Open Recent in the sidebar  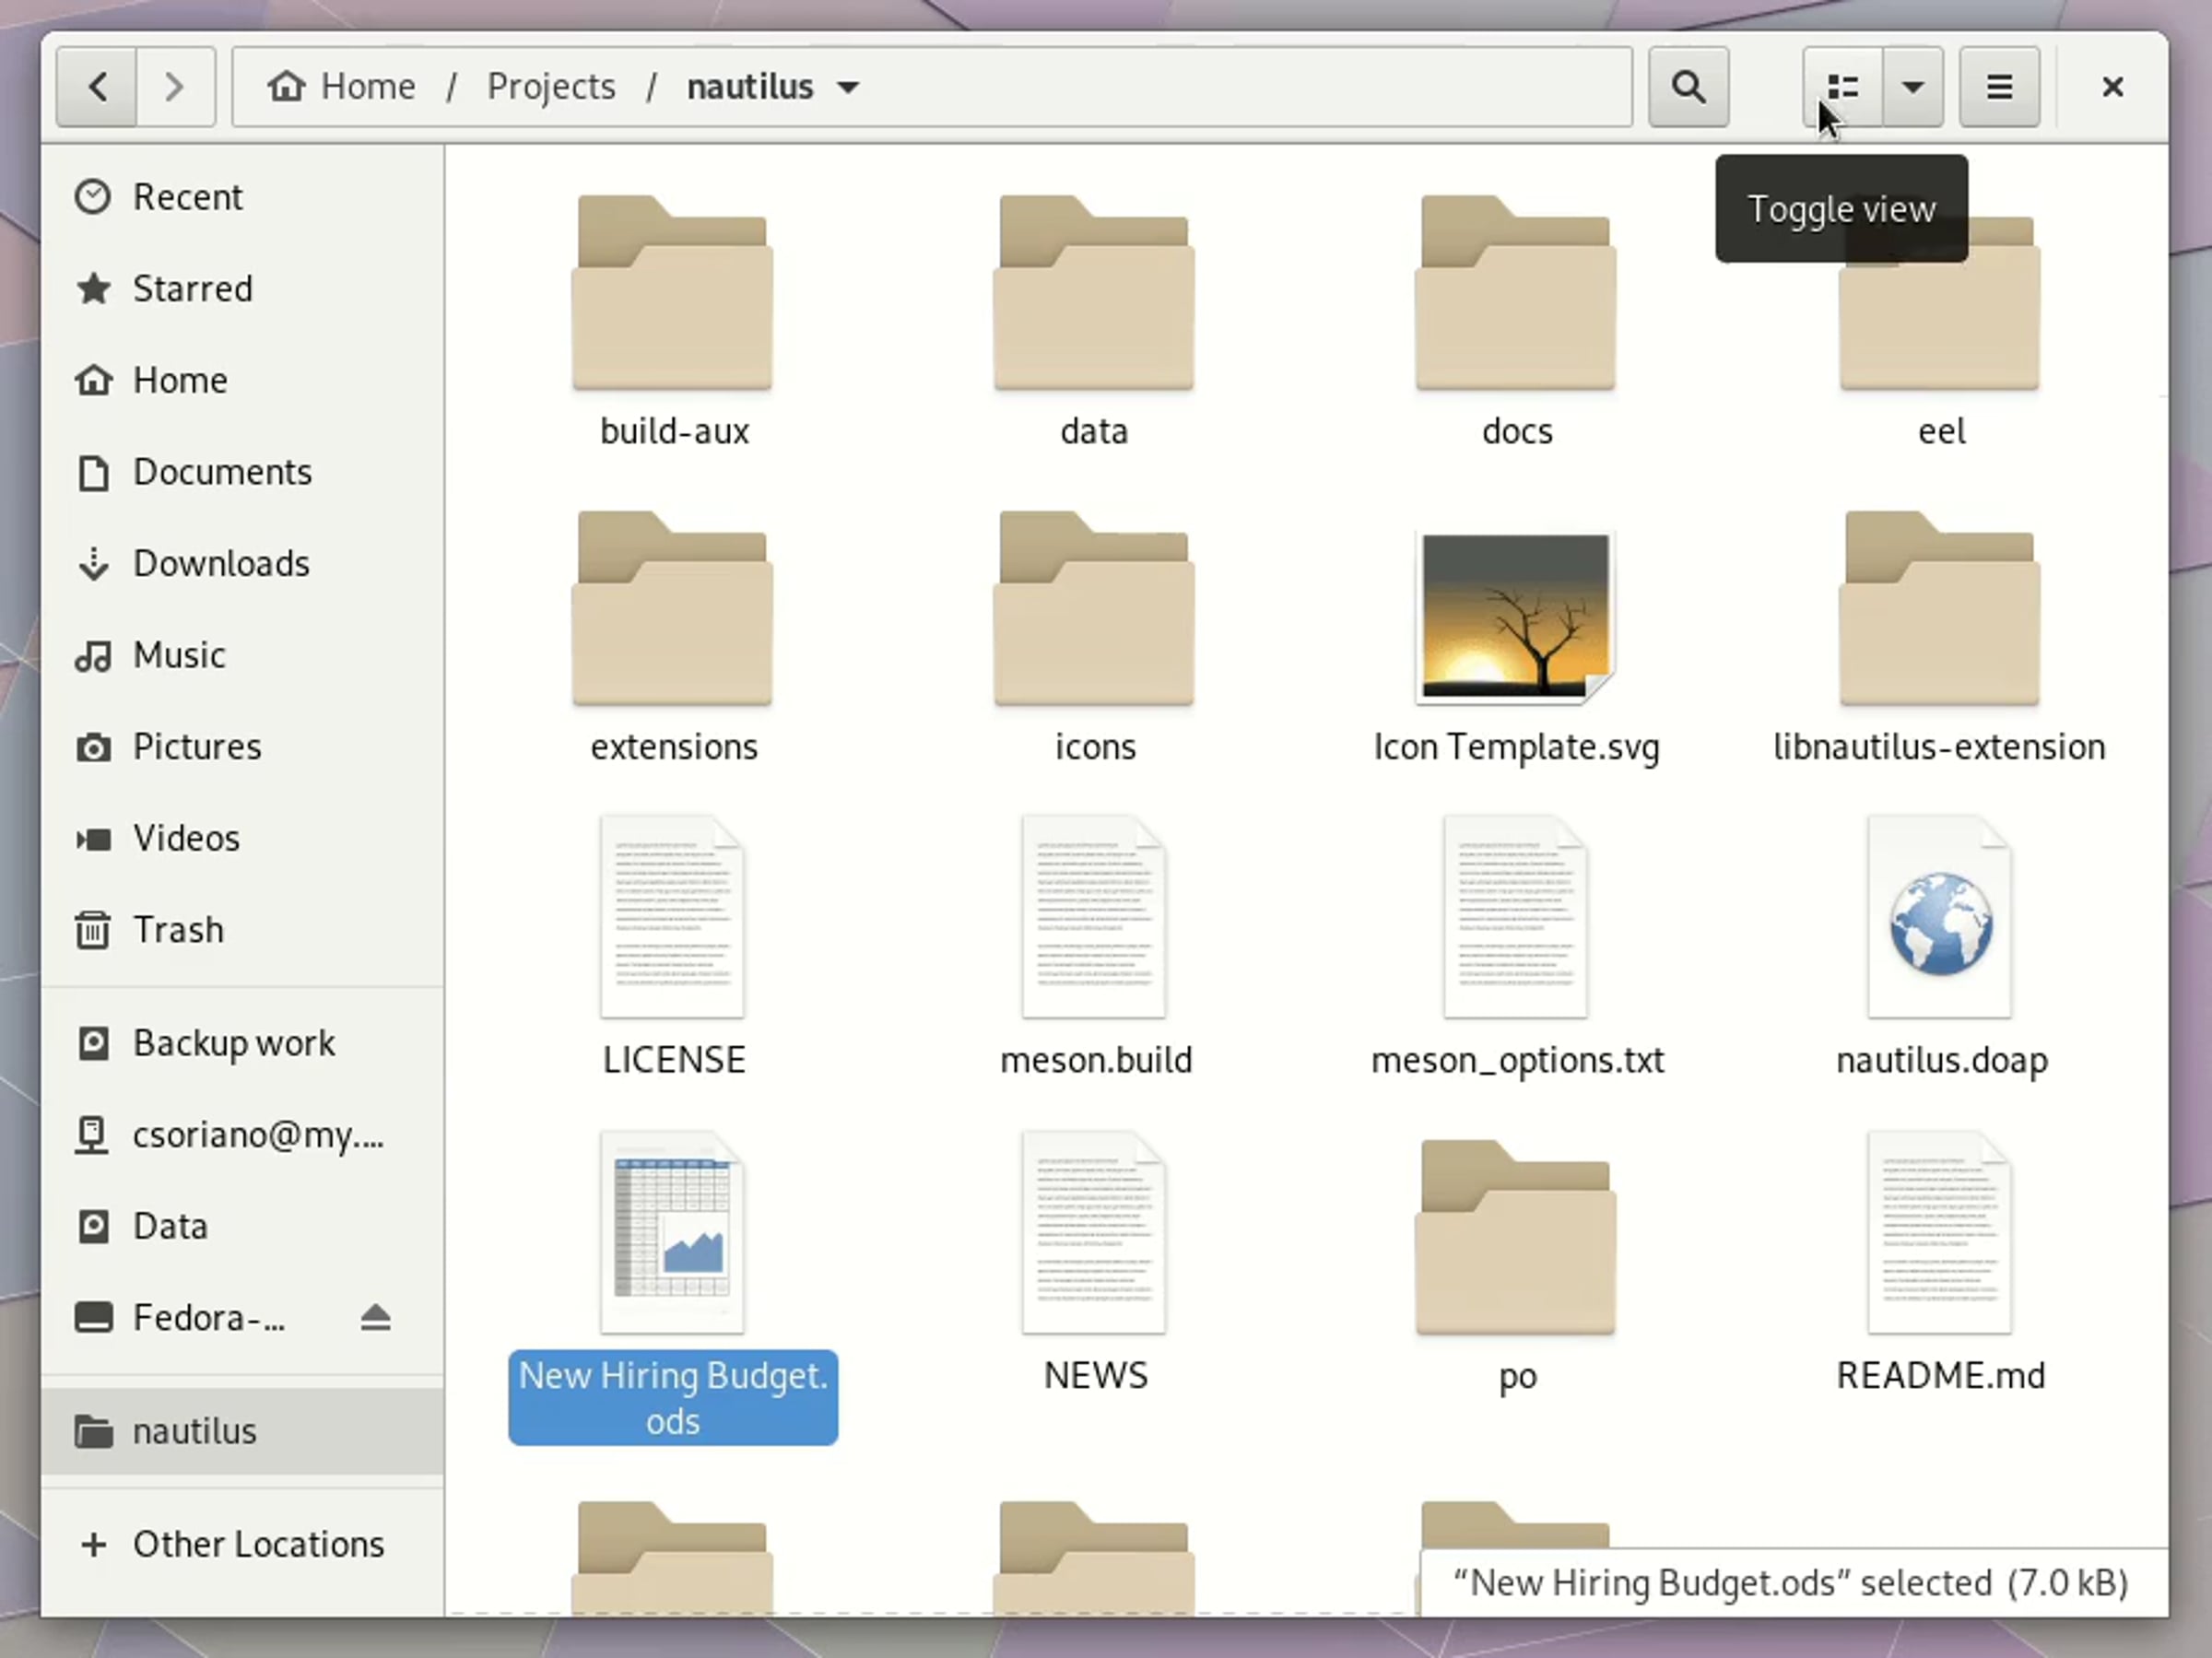point(243,197)
